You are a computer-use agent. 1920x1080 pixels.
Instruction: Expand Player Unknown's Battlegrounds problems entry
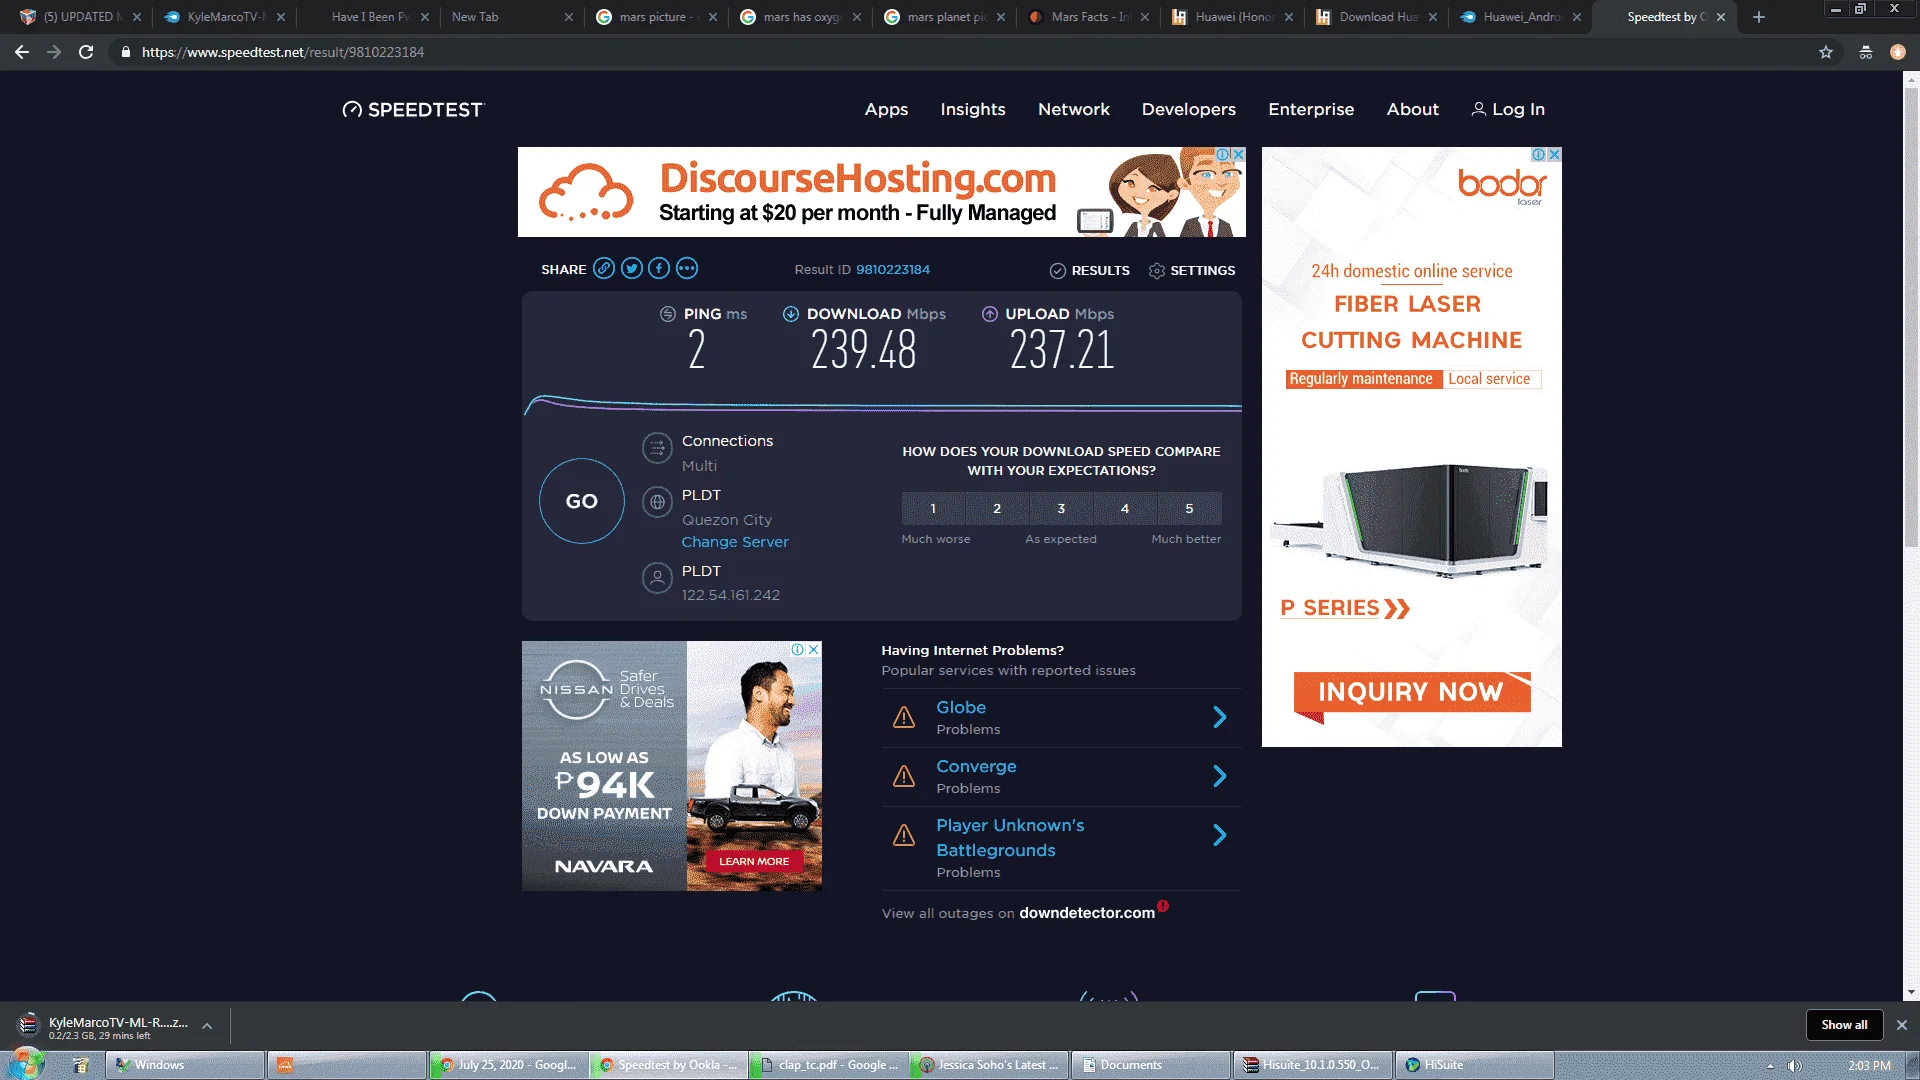pos(1220,835)
